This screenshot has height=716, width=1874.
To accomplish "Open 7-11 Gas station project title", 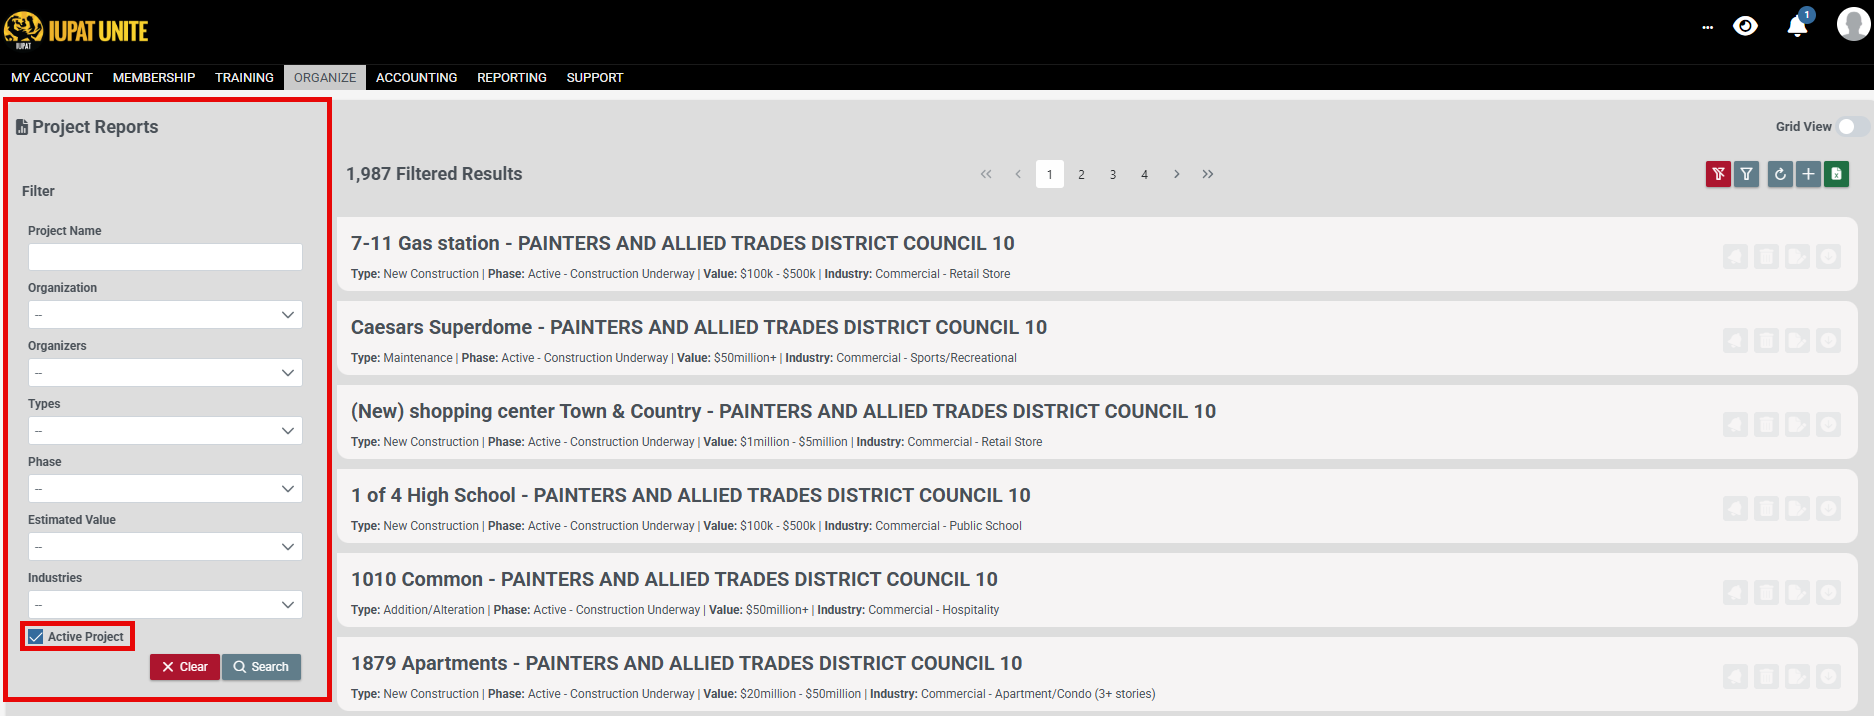I will [x=682, y=243].
